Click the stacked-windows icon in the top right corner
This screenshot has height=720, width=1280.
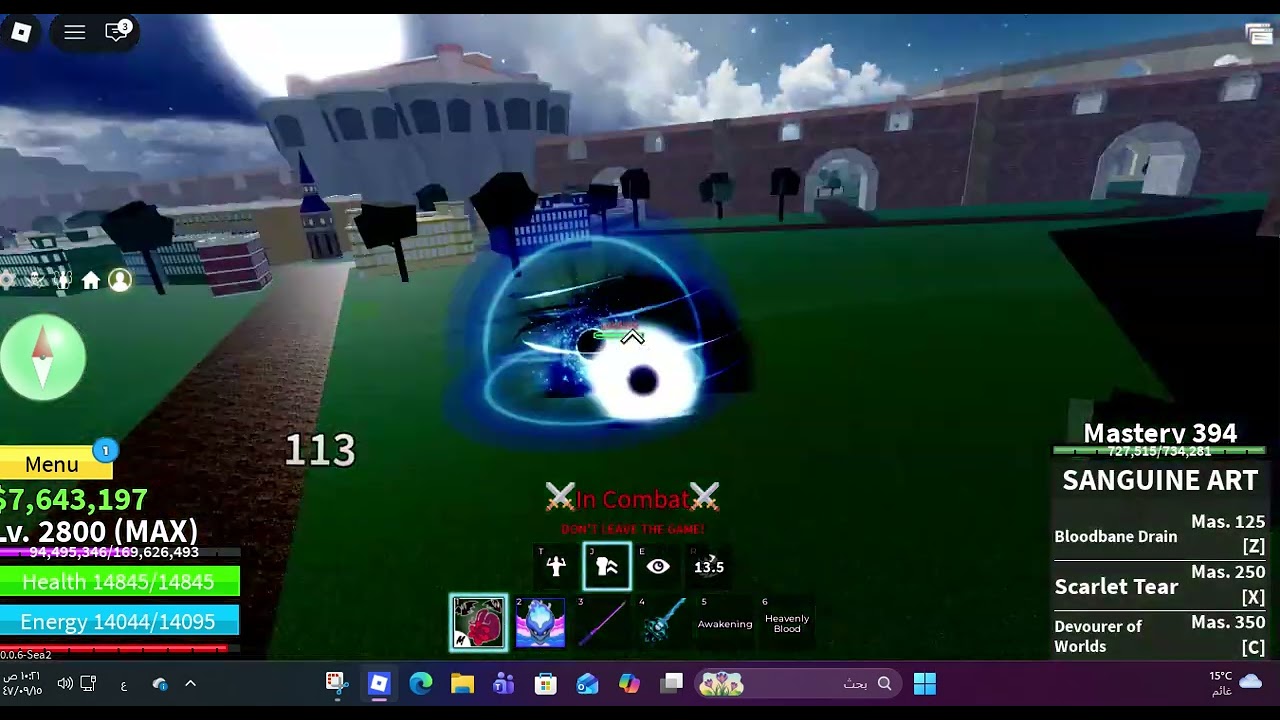pyautogui.click(x=1259, y=35)
